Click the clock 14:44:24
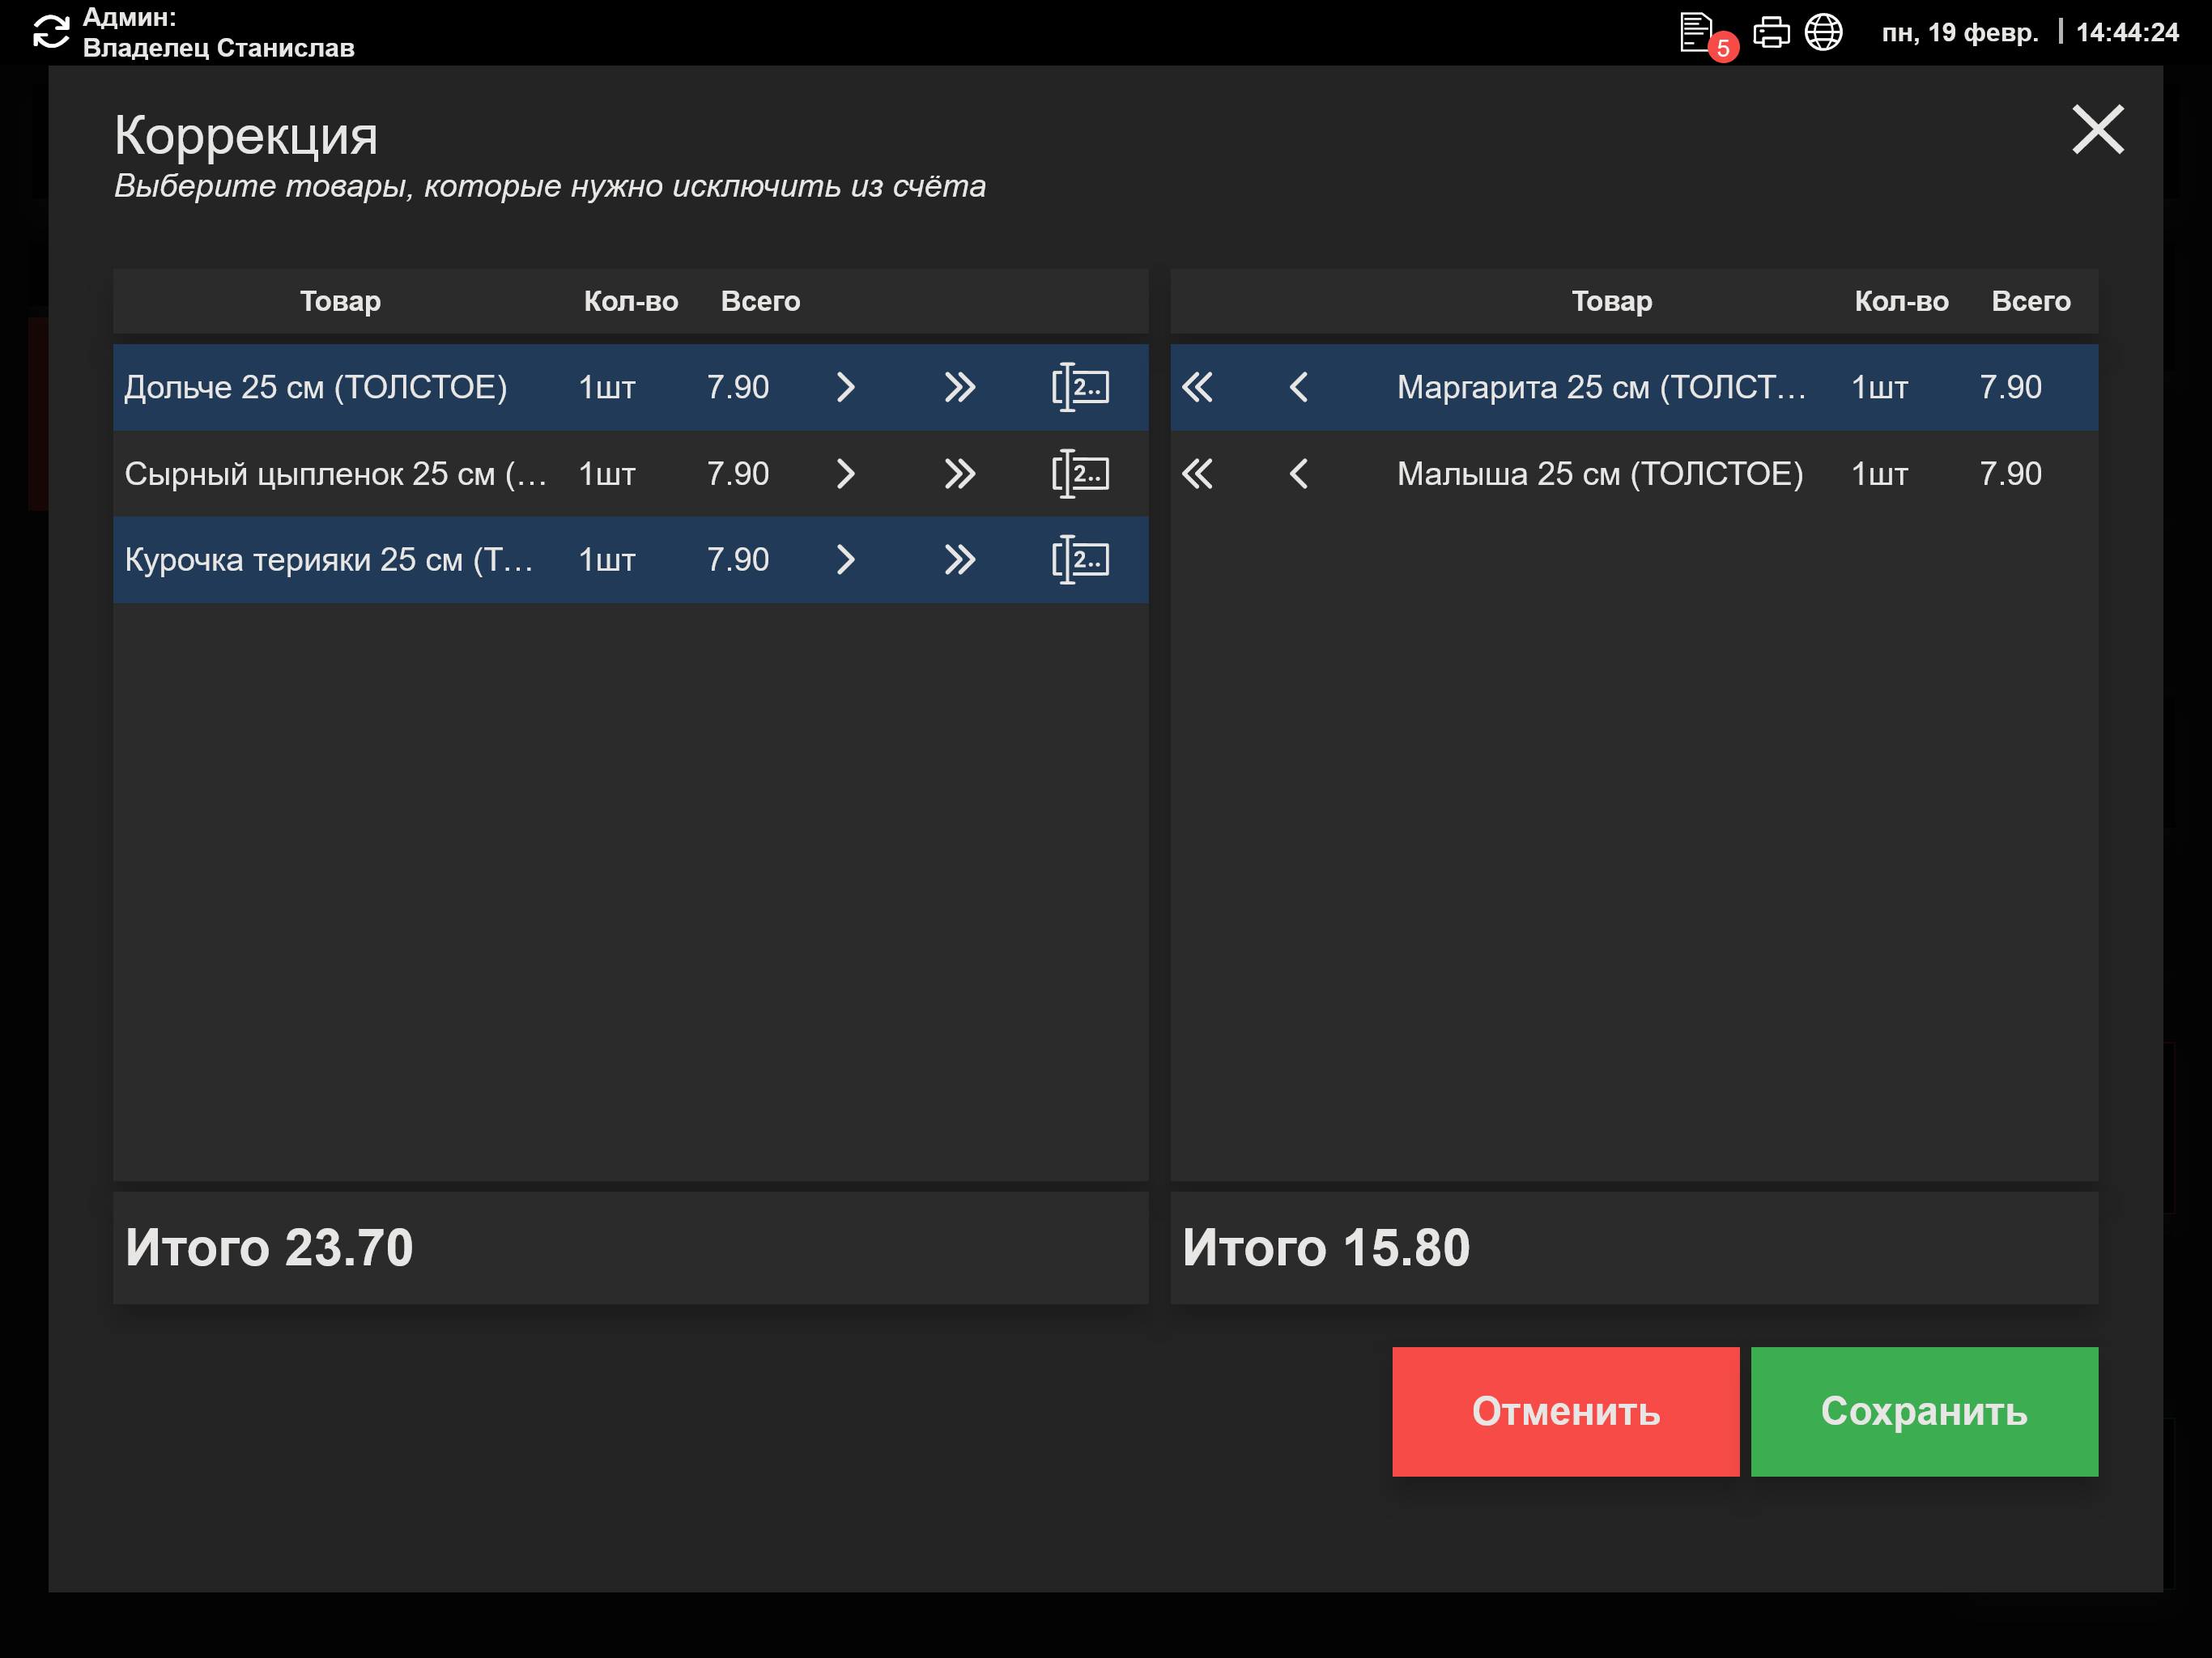Screen dimensions: 2212x1658 click(2127, 32)
